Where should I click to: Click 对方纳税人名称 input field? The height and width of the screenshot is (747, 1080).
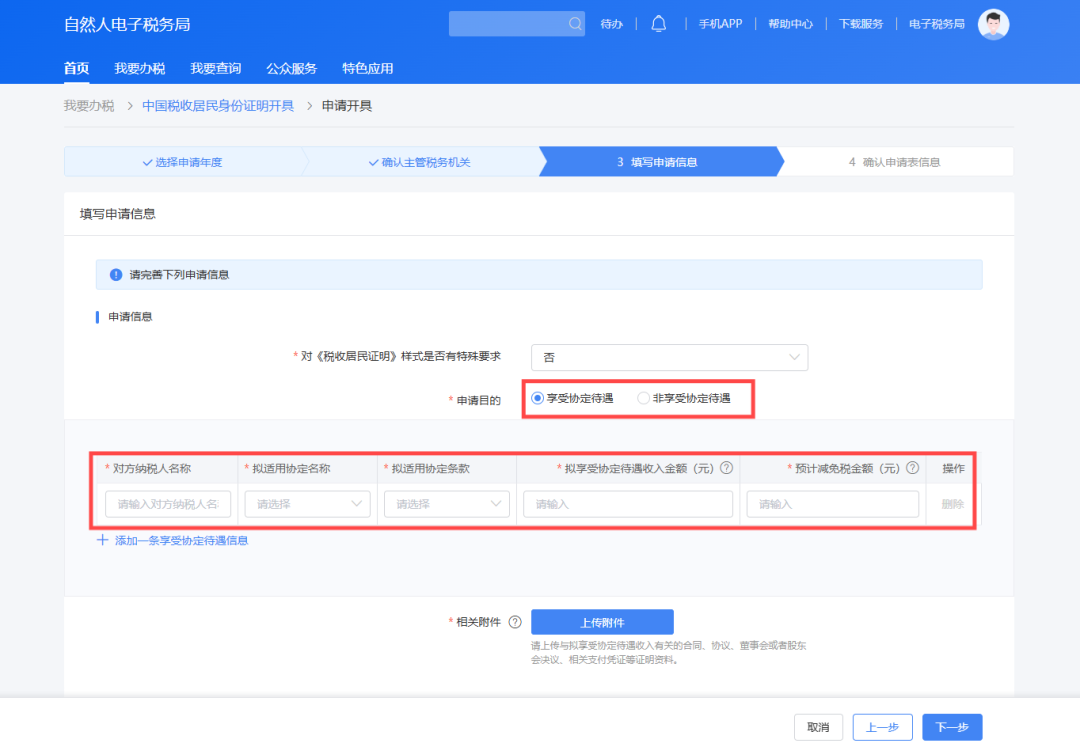click(x=168, y=504)
